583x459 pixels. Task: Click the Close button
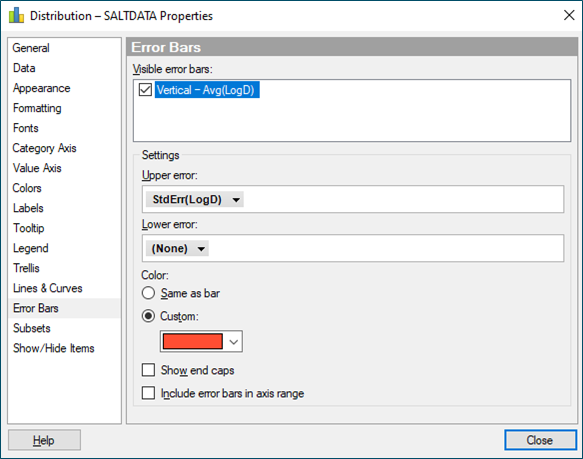(540, 440)
